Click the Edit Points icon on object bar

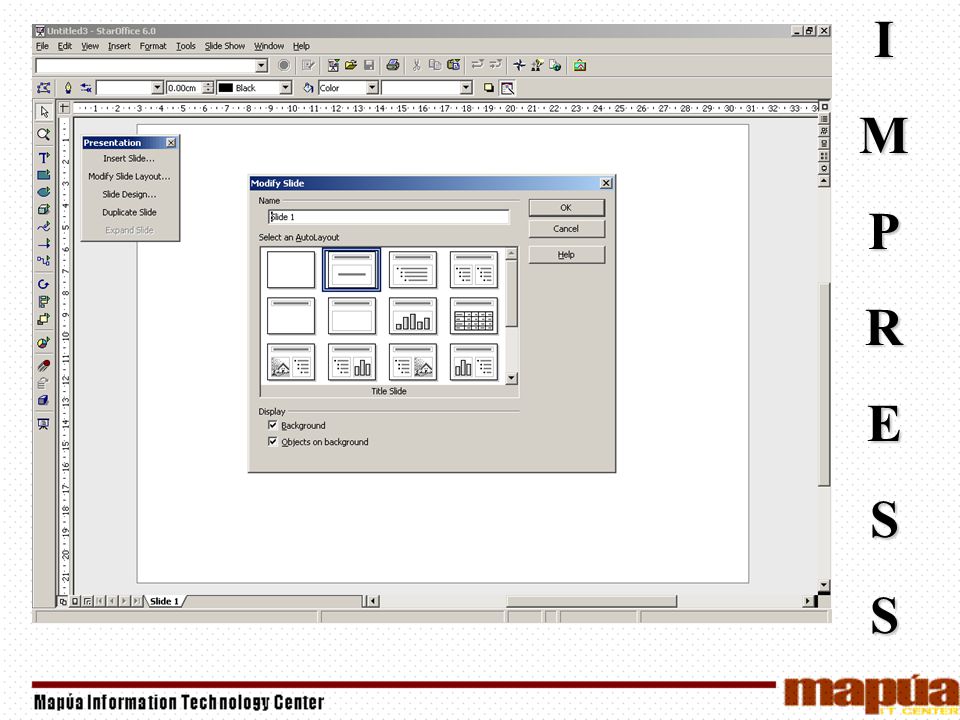tap(43, 88)
